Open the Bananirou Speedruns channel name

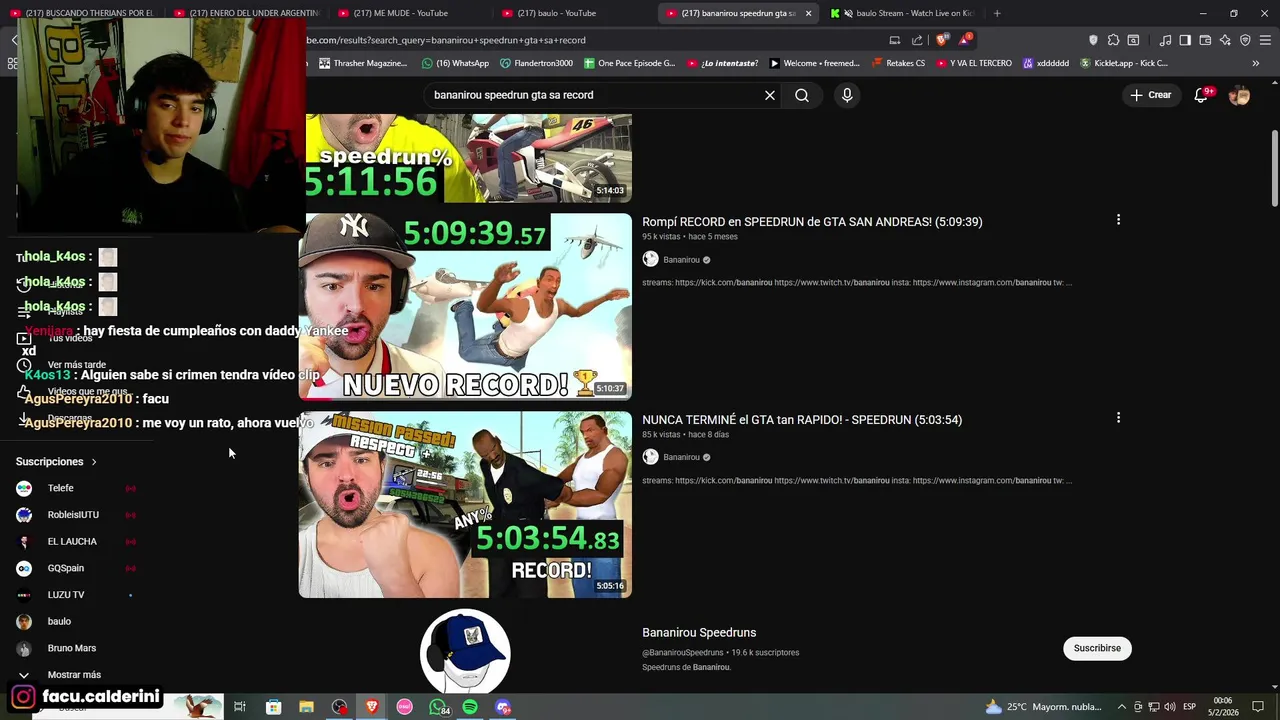point(699,633)
